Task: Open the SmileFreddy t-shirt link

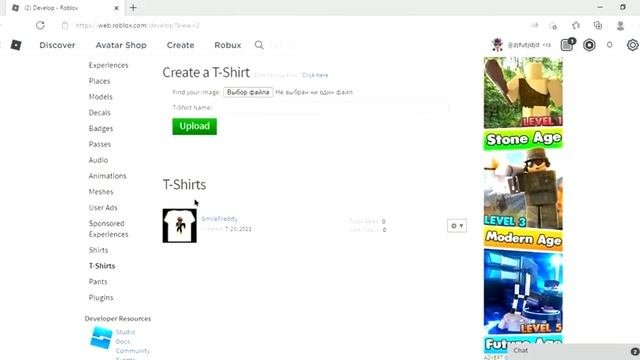Action: [219, 219]
